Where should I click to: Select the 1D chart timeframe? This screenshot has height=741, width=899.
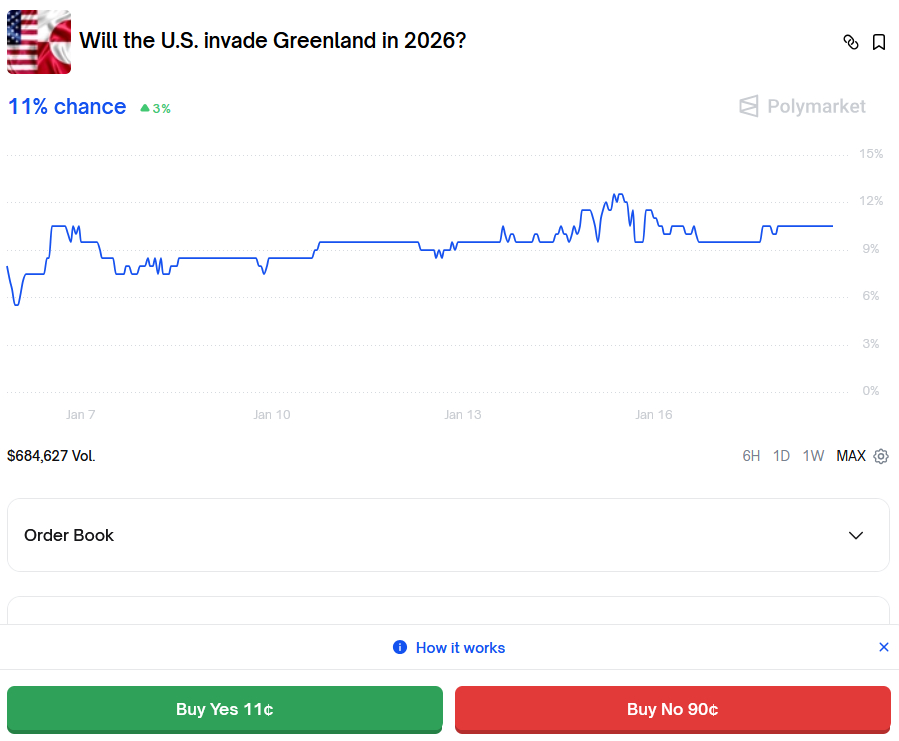point(781,456)
